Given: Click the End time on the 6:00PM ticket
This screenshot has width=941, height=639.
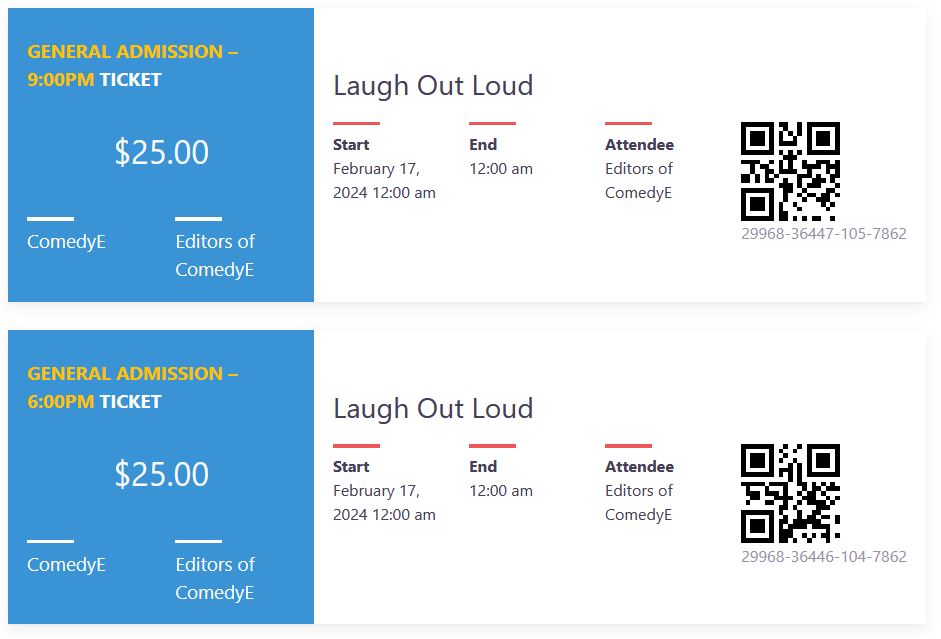Looking at the screenshot, I should click(501, 491).
